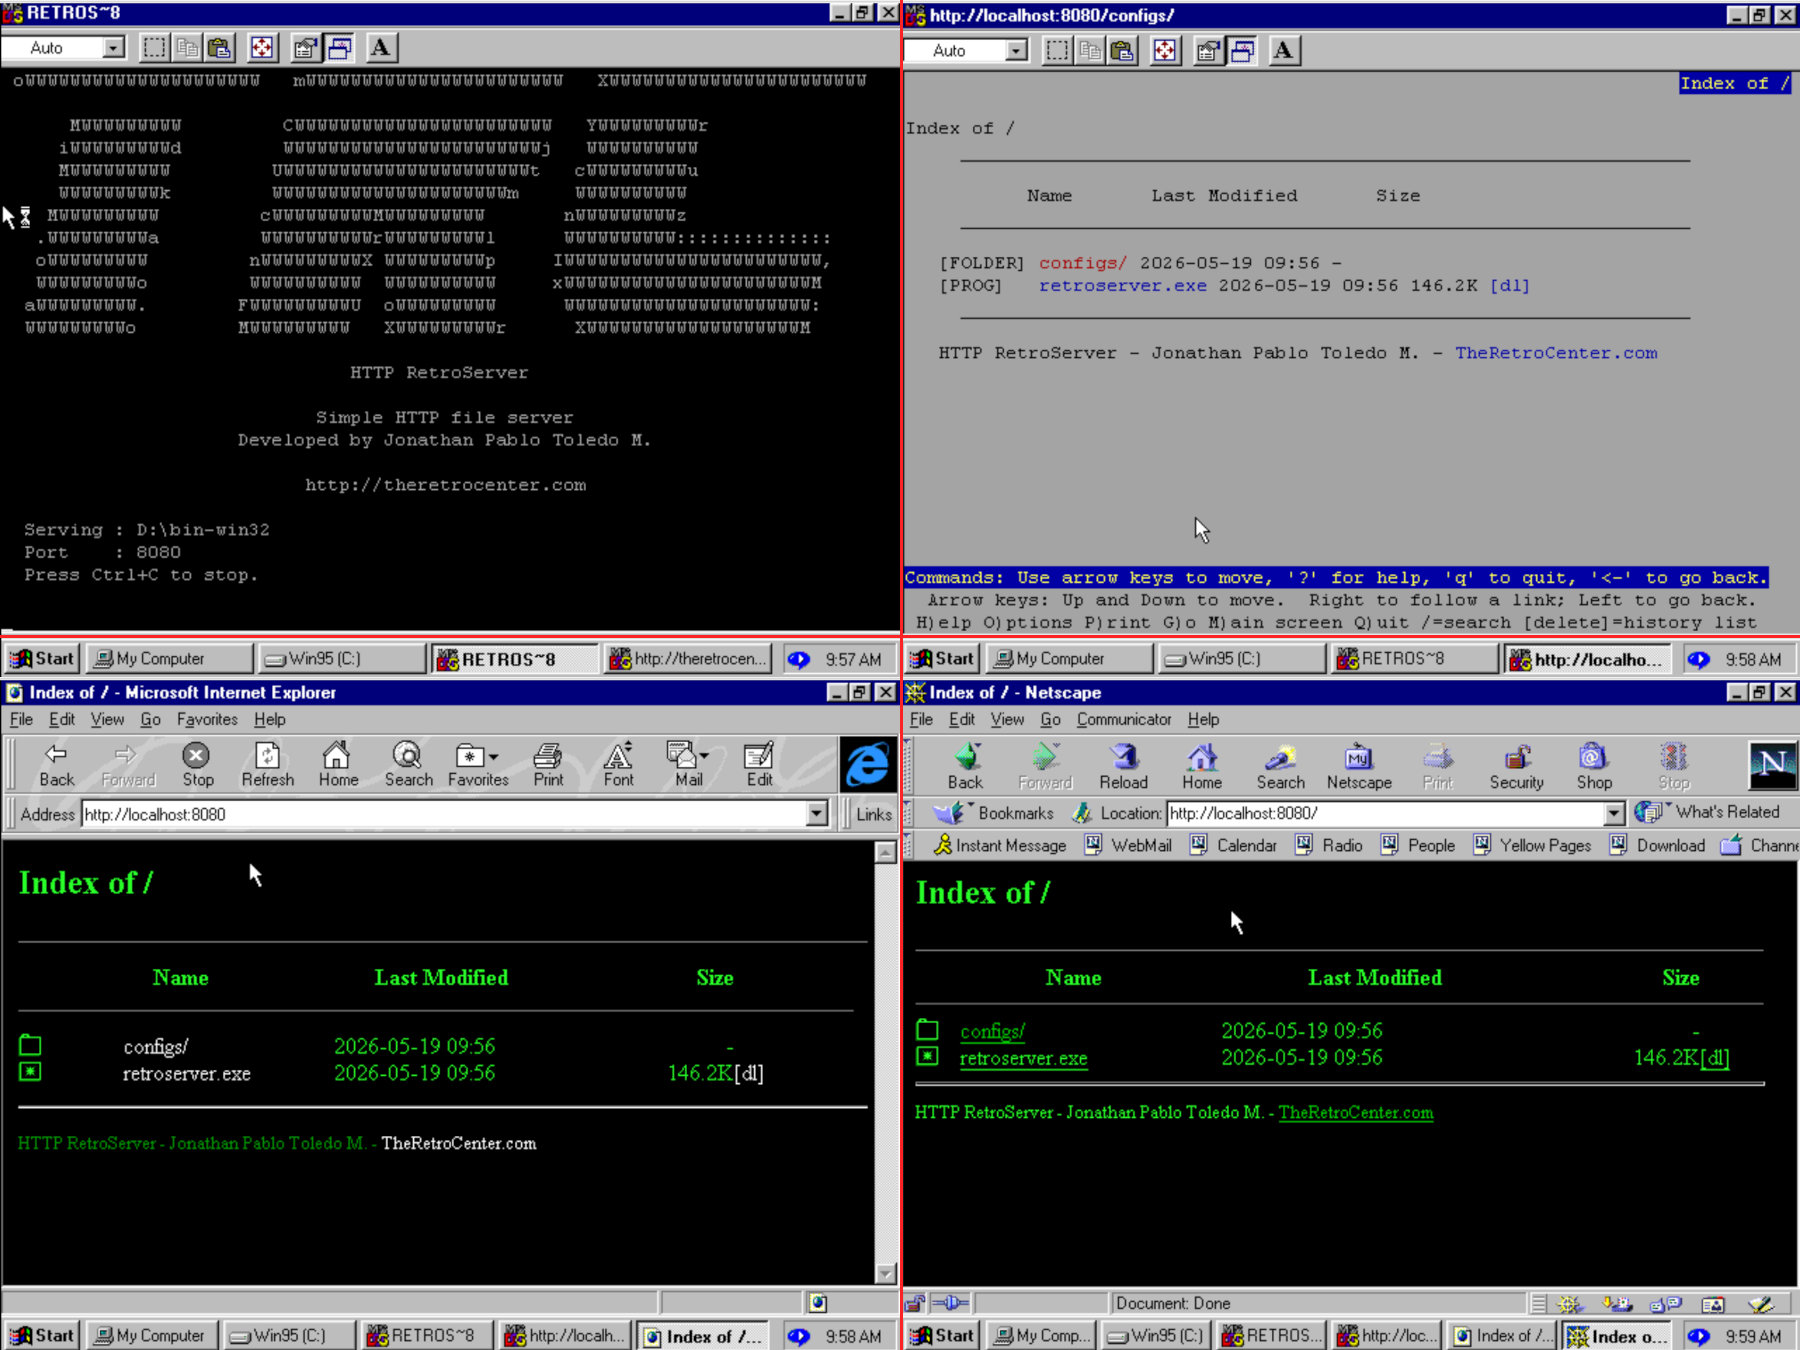The image size is (1800, 1350).
Task: Click Instant Message in Netscape personal toolbar
Action: (x=999, y=845)
